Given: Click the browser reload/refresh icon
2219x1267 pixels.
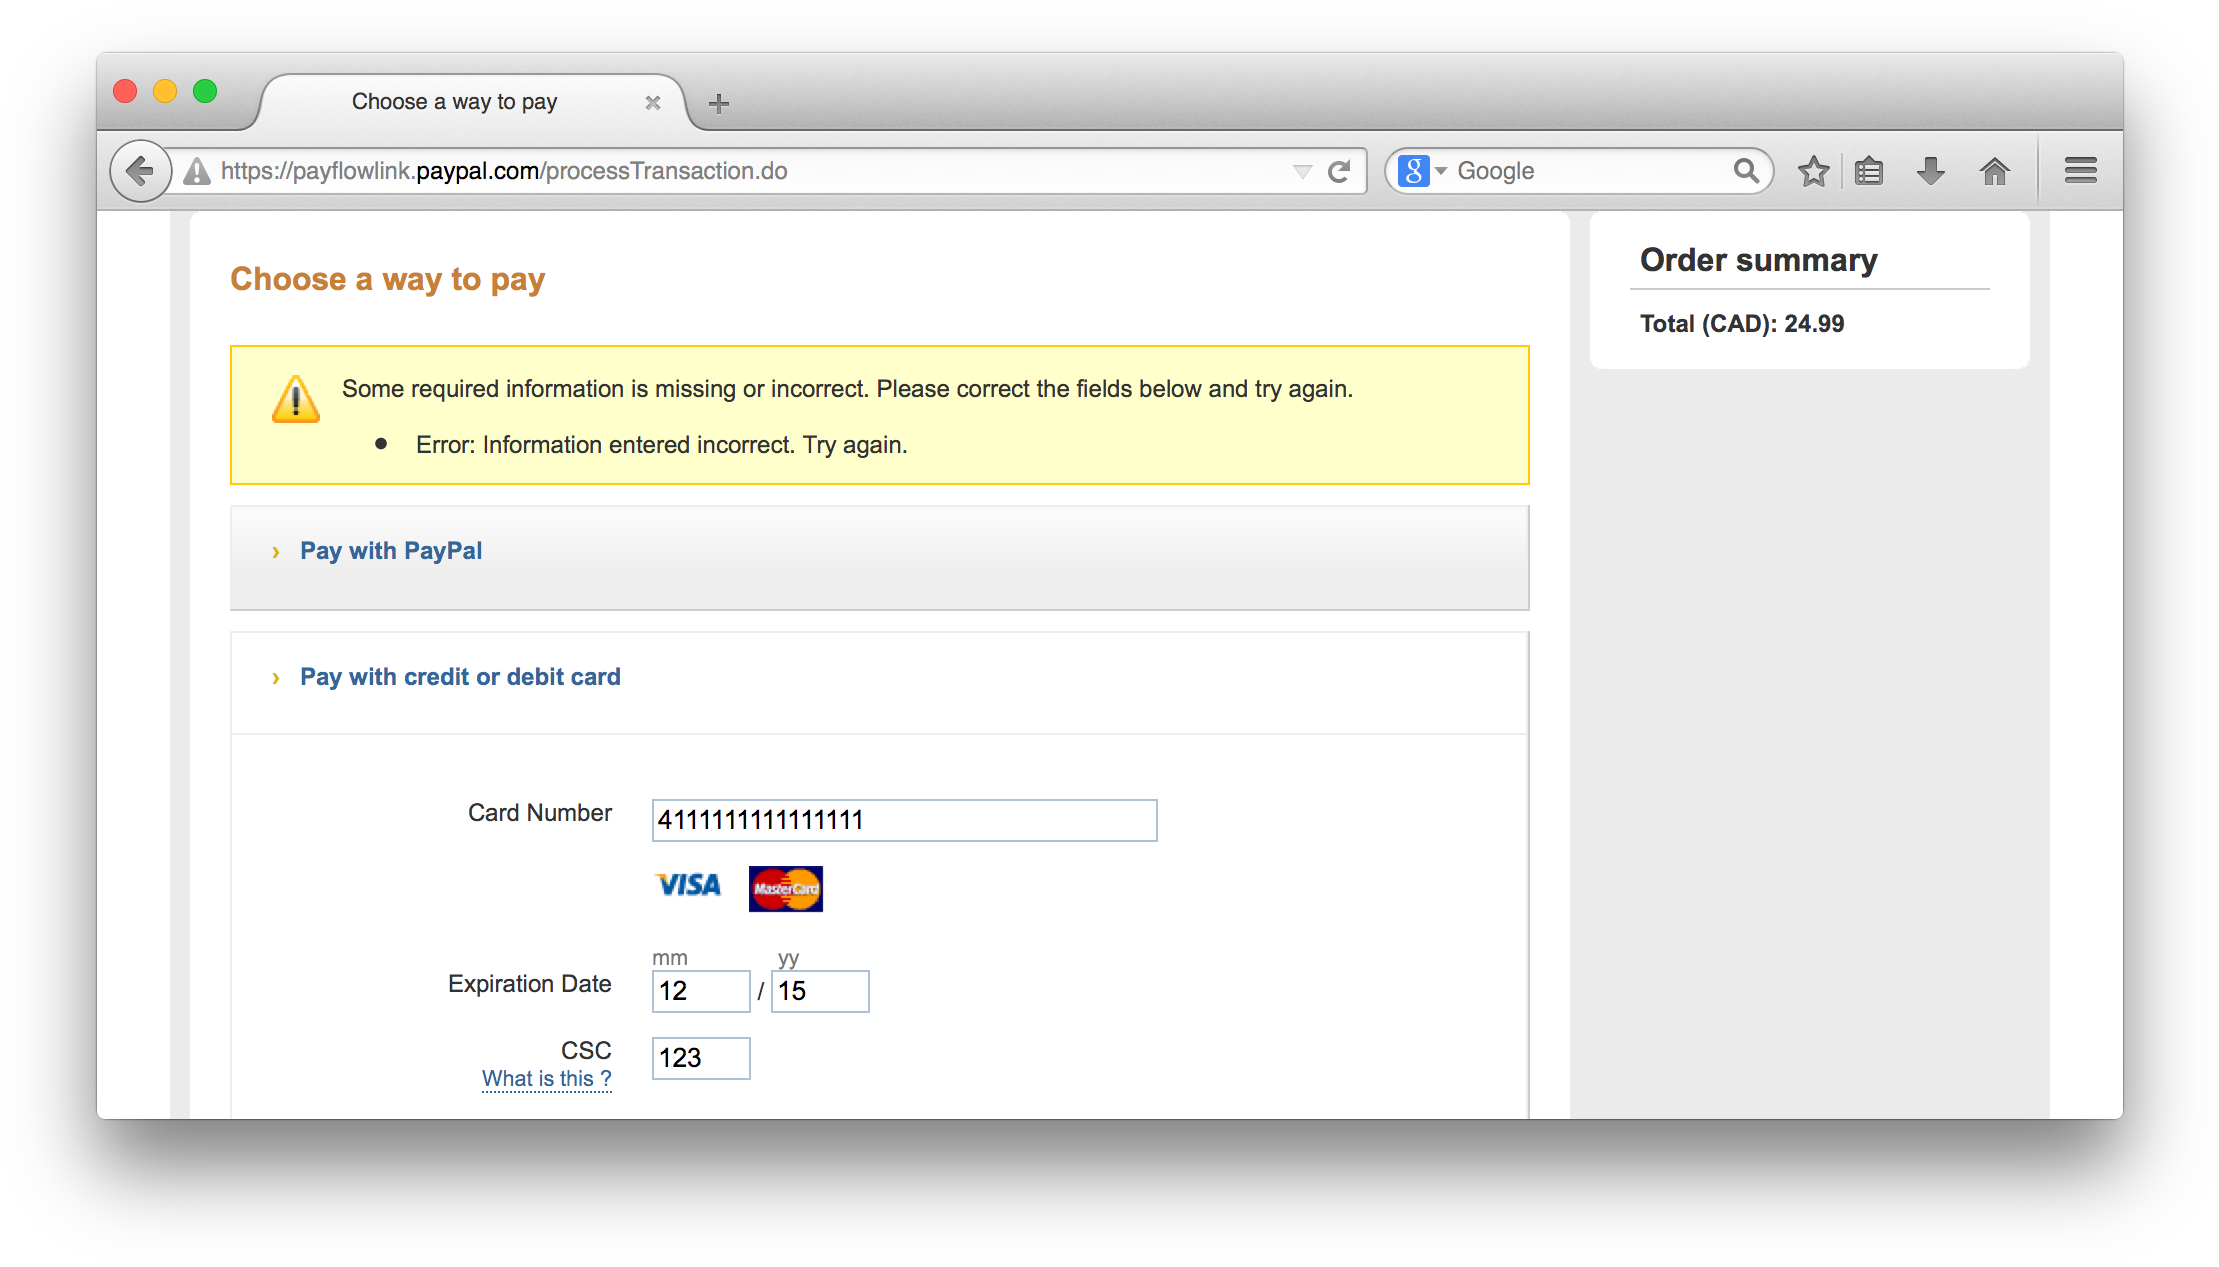Looking at the screenshot, I should 1340,169.
